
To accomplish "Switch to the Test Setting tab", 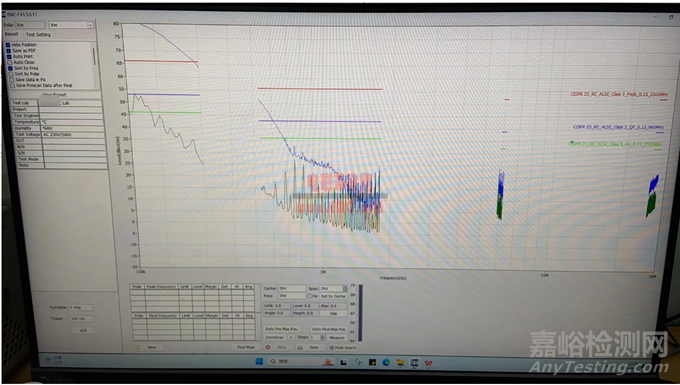I will [x=38, y=35].
